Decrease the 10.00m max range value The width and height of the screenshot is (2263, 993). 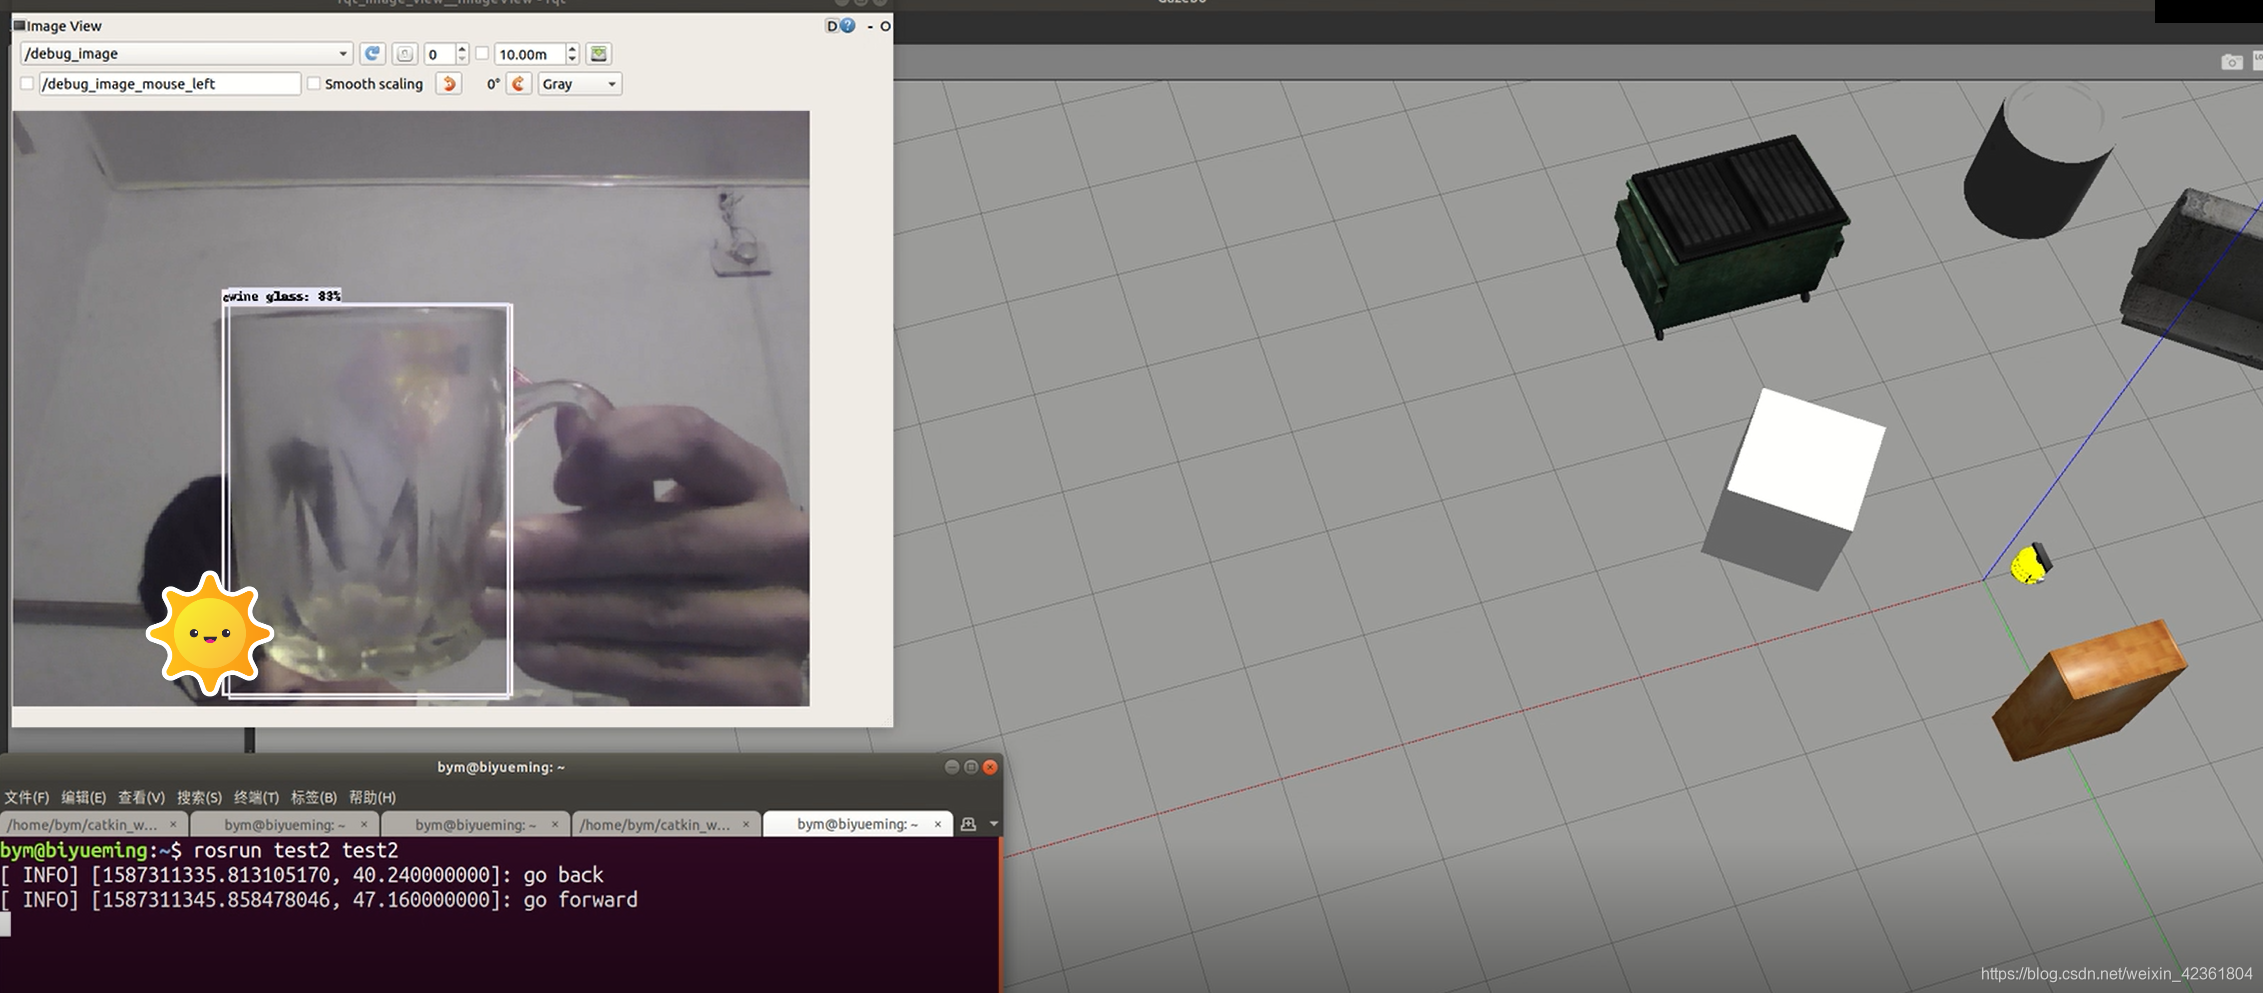click(x=572, y=60)
